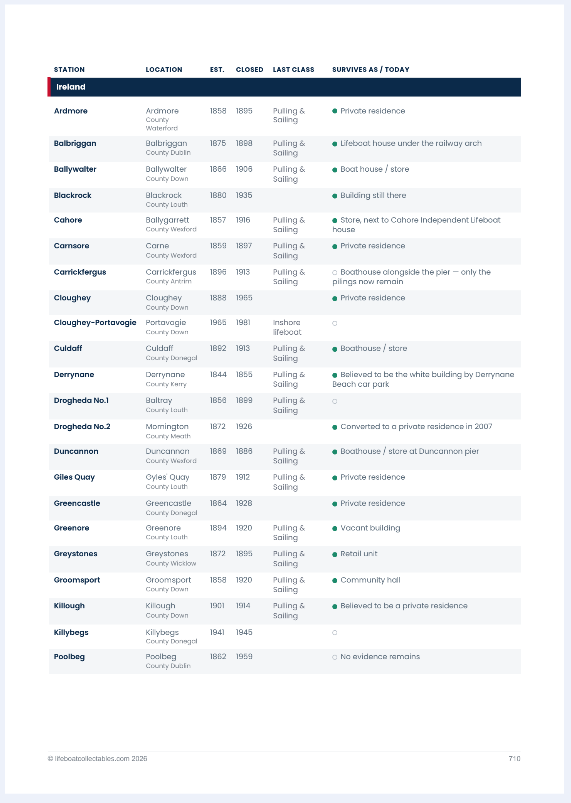
Task: Click the hollow dot before No evidence remains
Action: click(334, 657)
